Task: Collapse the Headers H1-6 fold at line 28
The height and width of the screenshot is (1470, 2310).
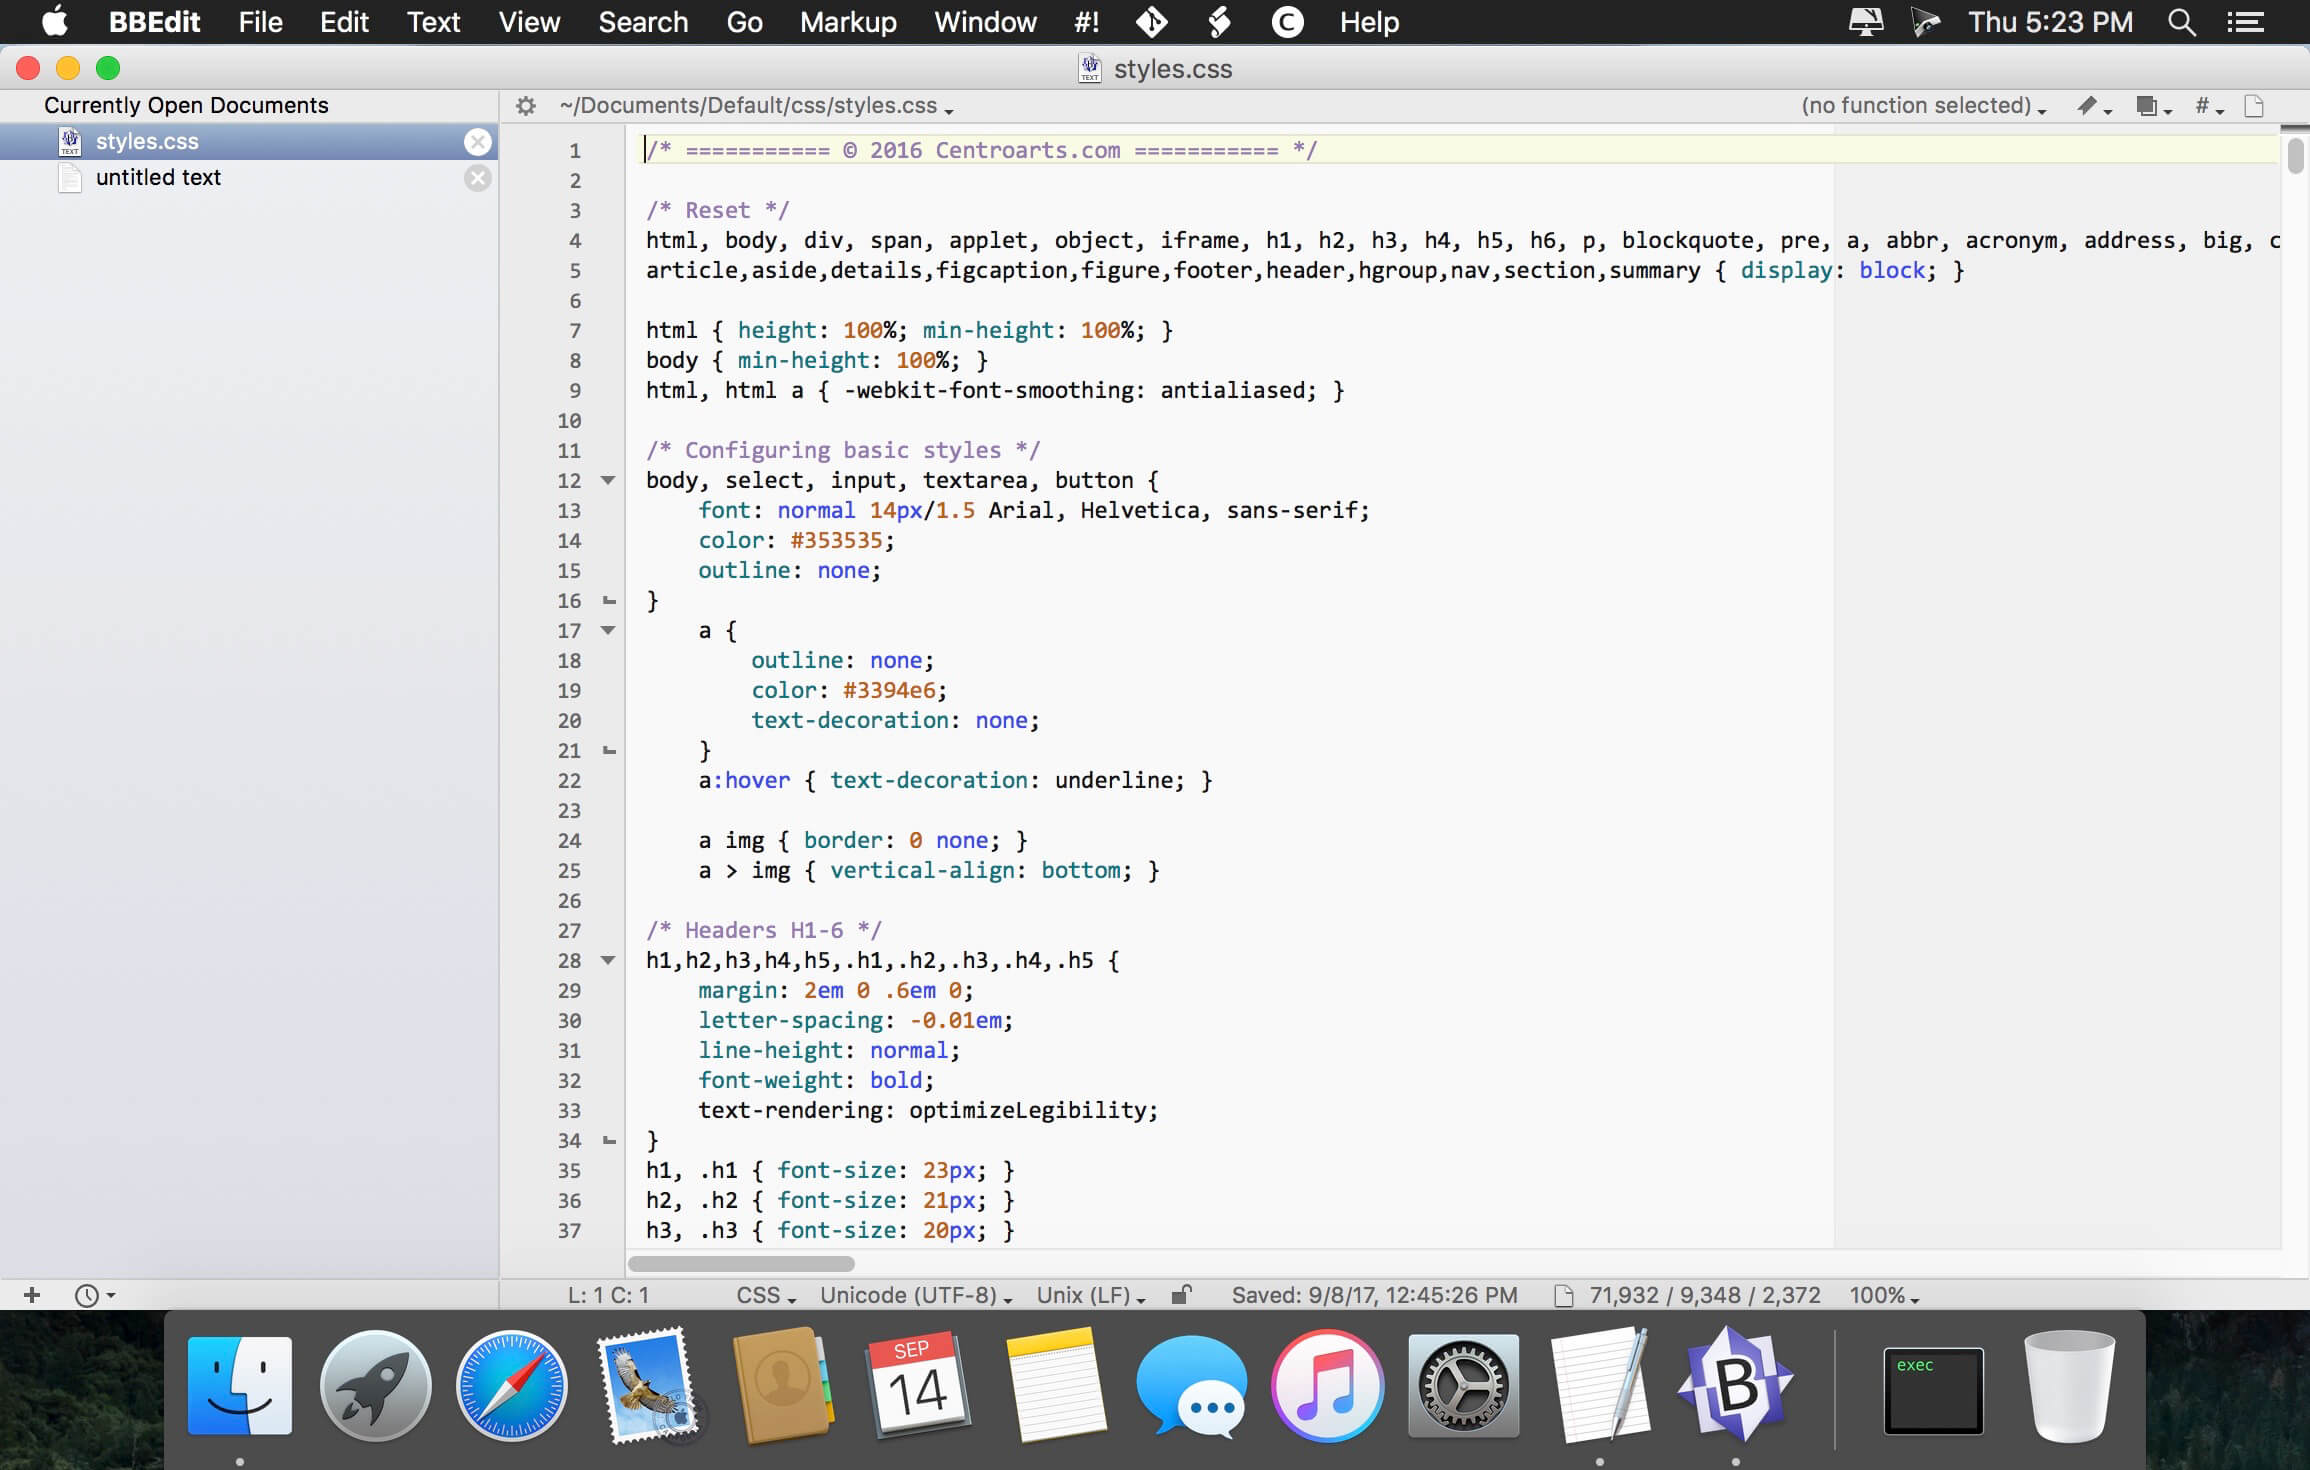Action: coord(608,961)
